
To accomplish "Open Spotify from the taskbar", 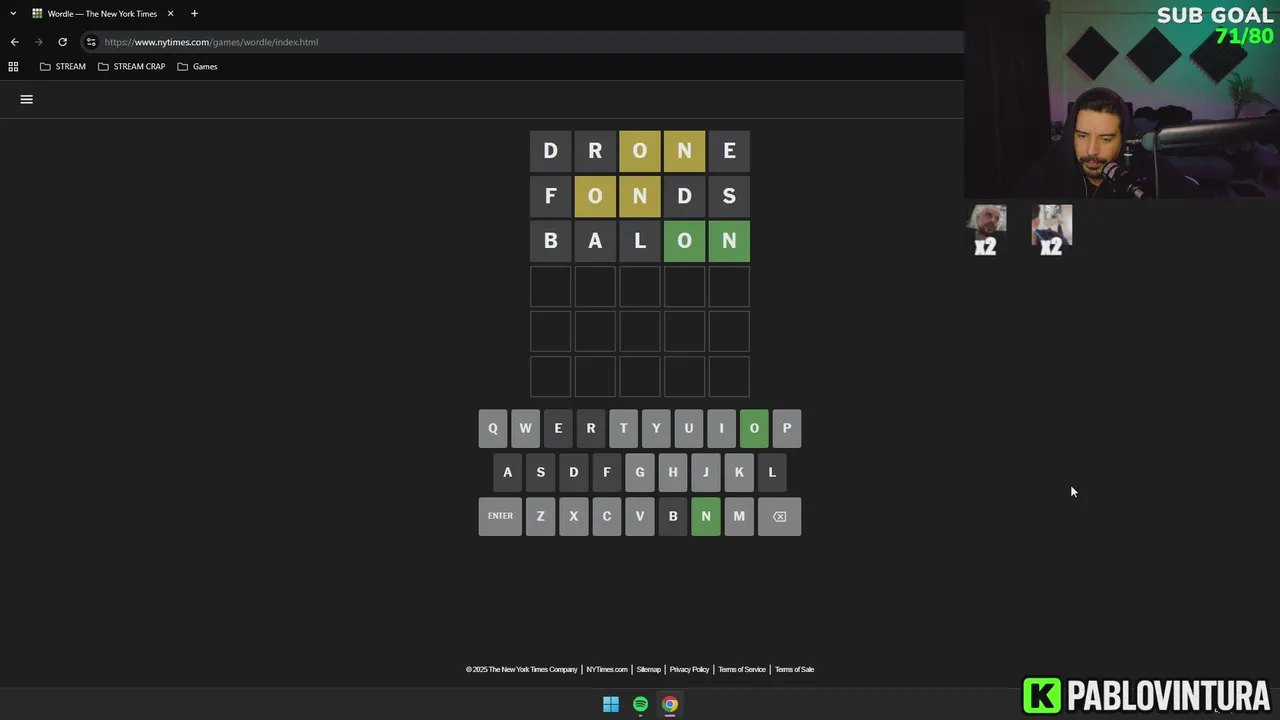I will (640, 704).
